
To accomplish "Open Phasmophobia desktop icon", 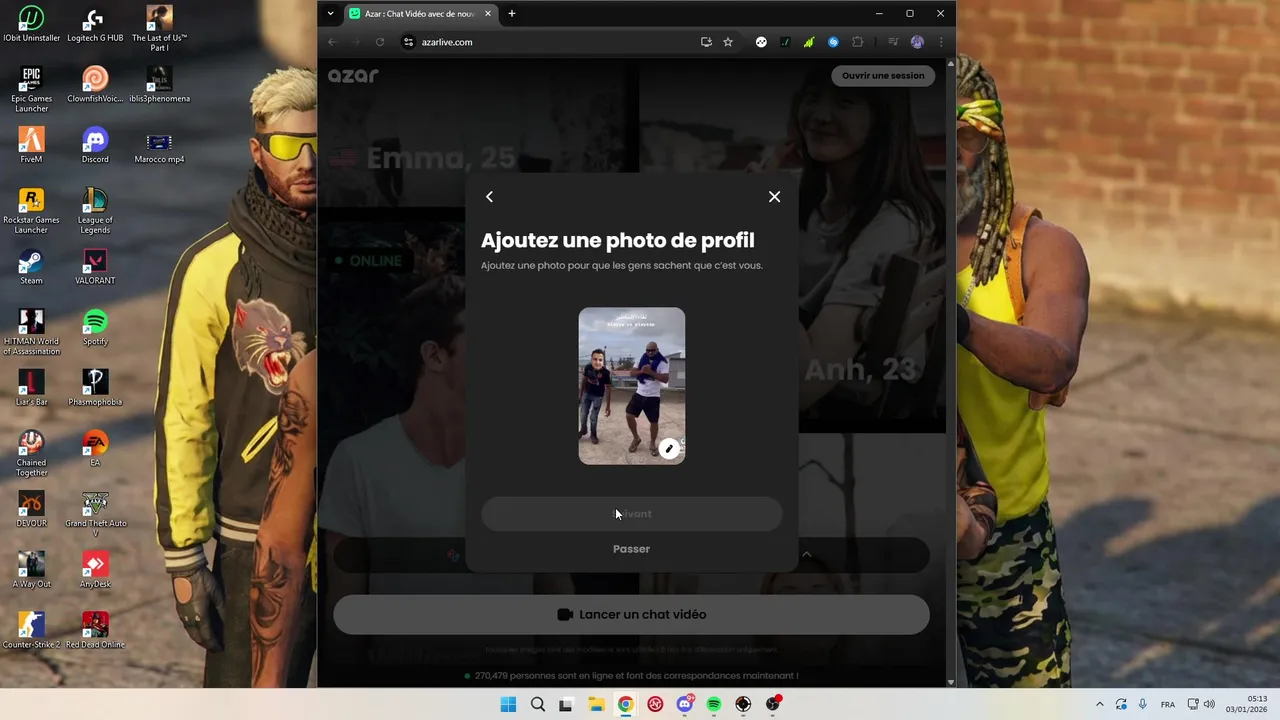I will pos(95,388).
